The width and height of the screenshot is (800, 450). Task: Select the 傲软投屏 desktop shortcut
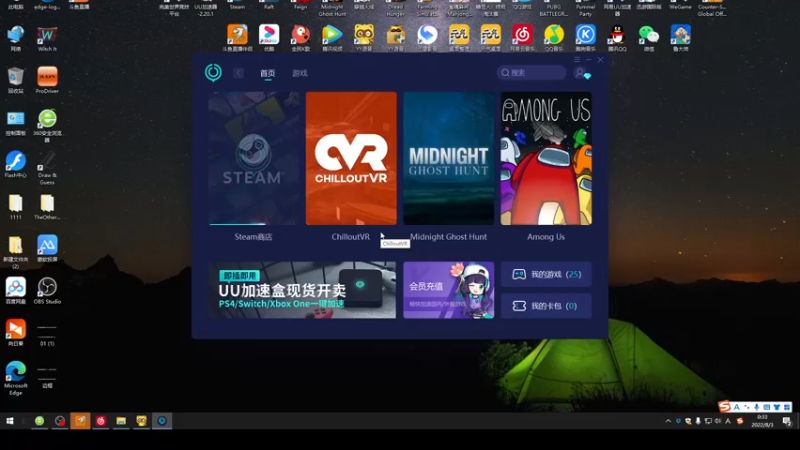pyautogui.click(x=47, y=249)
